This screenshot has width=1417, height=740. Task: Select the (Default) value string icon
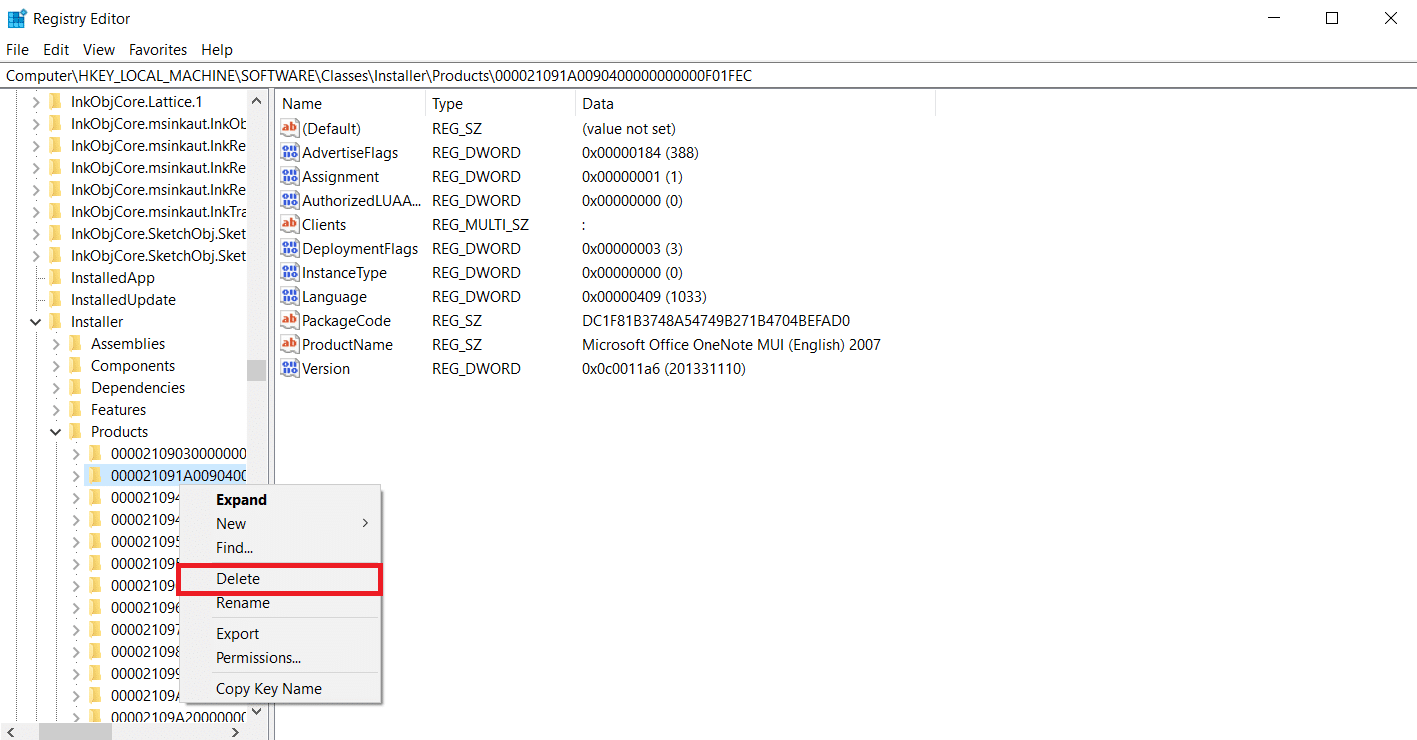point(290,128)
